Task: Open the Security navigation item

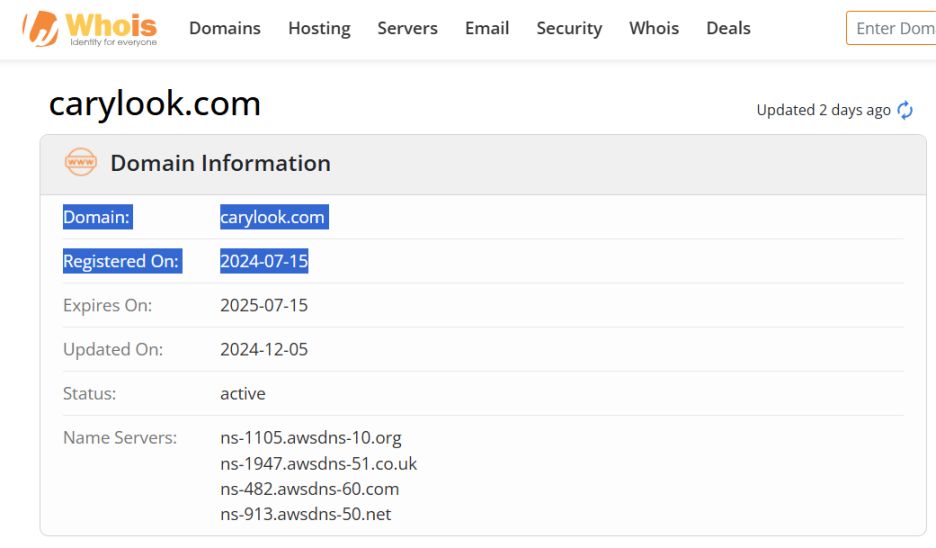Action: tap(569, 28)
